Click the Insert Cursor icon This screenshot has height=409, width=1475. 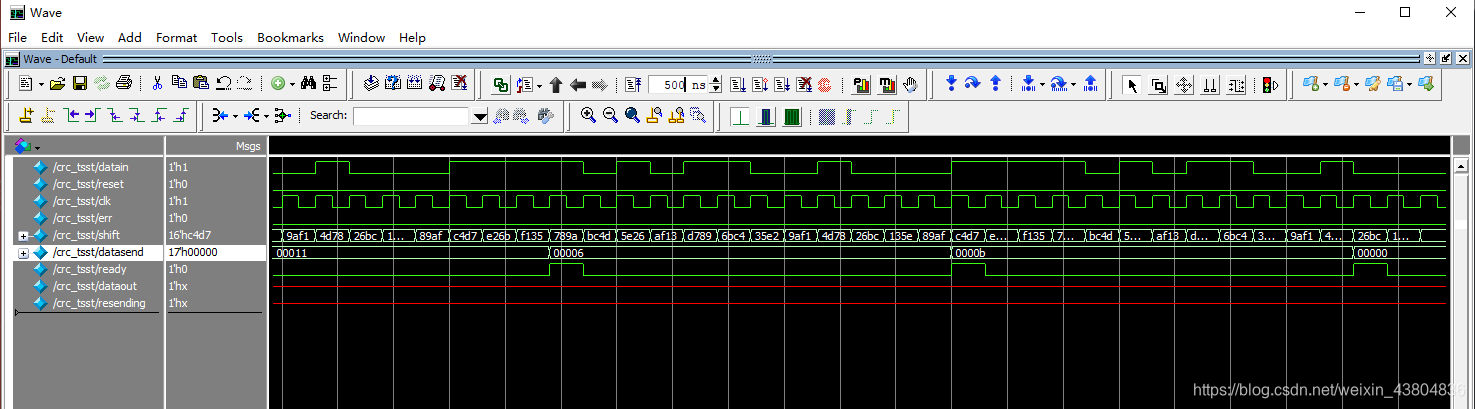coord(27,116)
